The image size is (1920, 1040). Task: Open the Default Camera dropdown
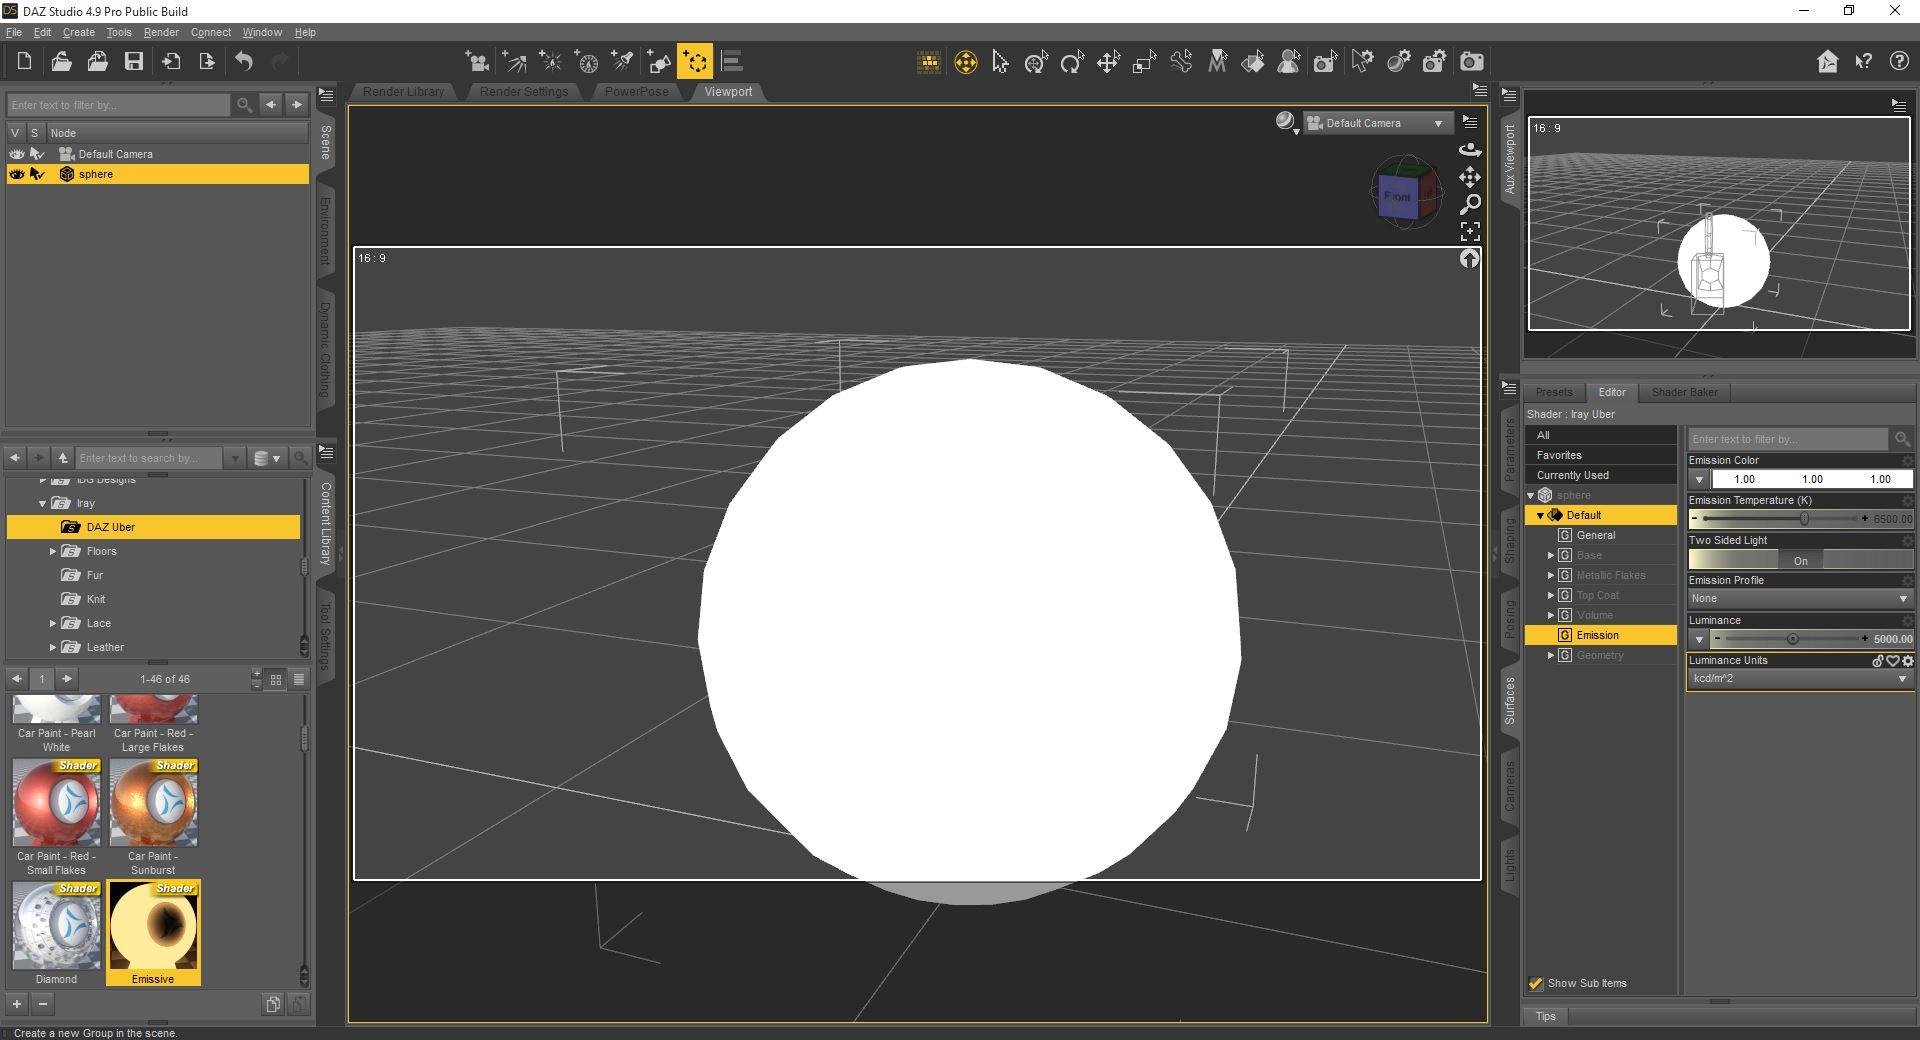[1376, 123]
